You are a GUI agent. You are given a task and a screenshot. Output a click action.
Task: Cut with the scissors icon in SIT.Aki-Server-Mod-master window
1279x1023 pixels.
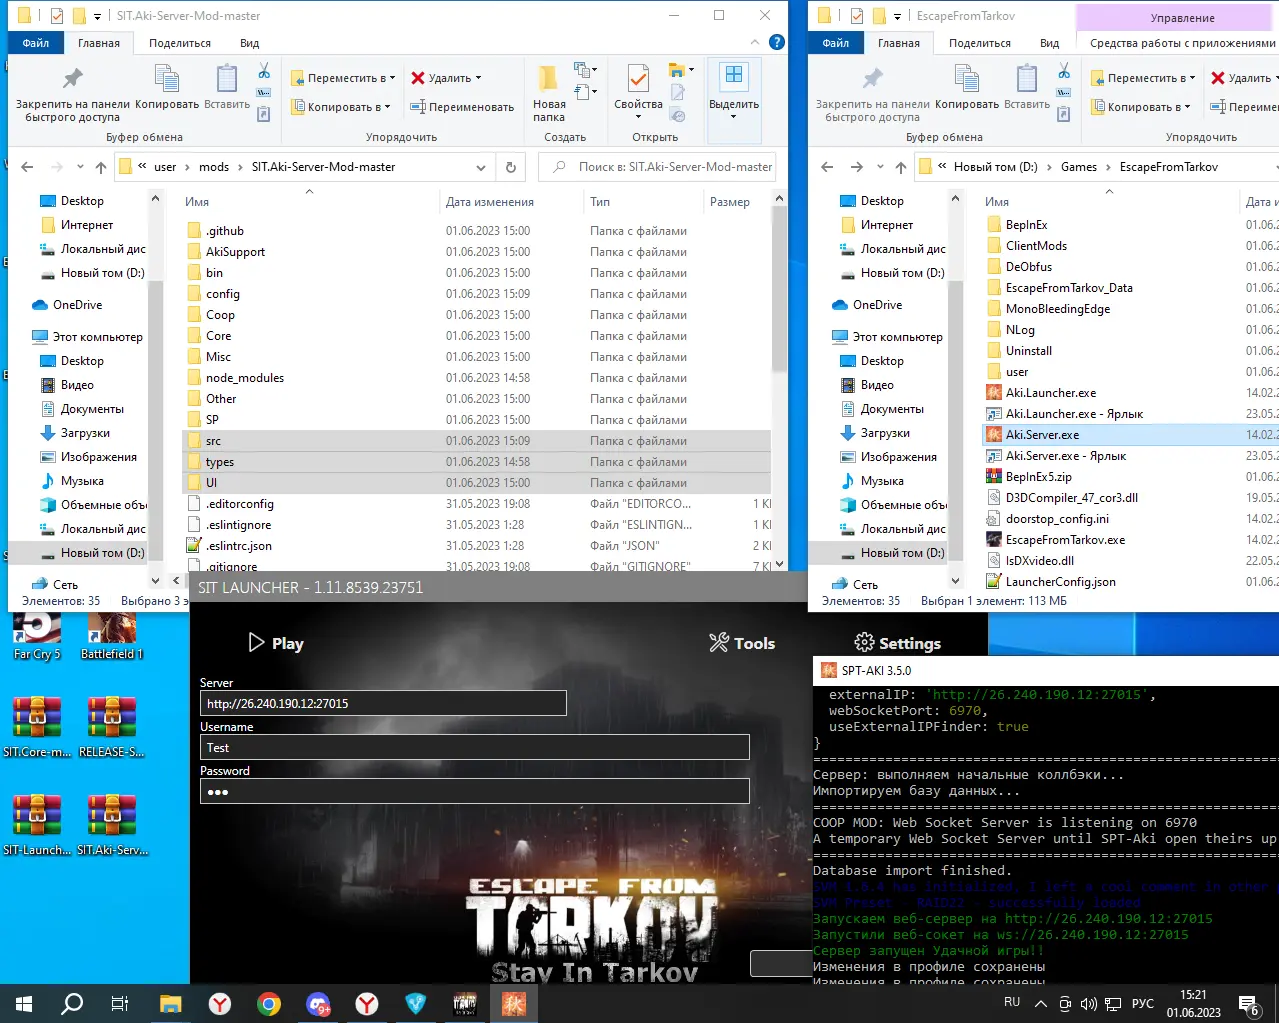264,71
